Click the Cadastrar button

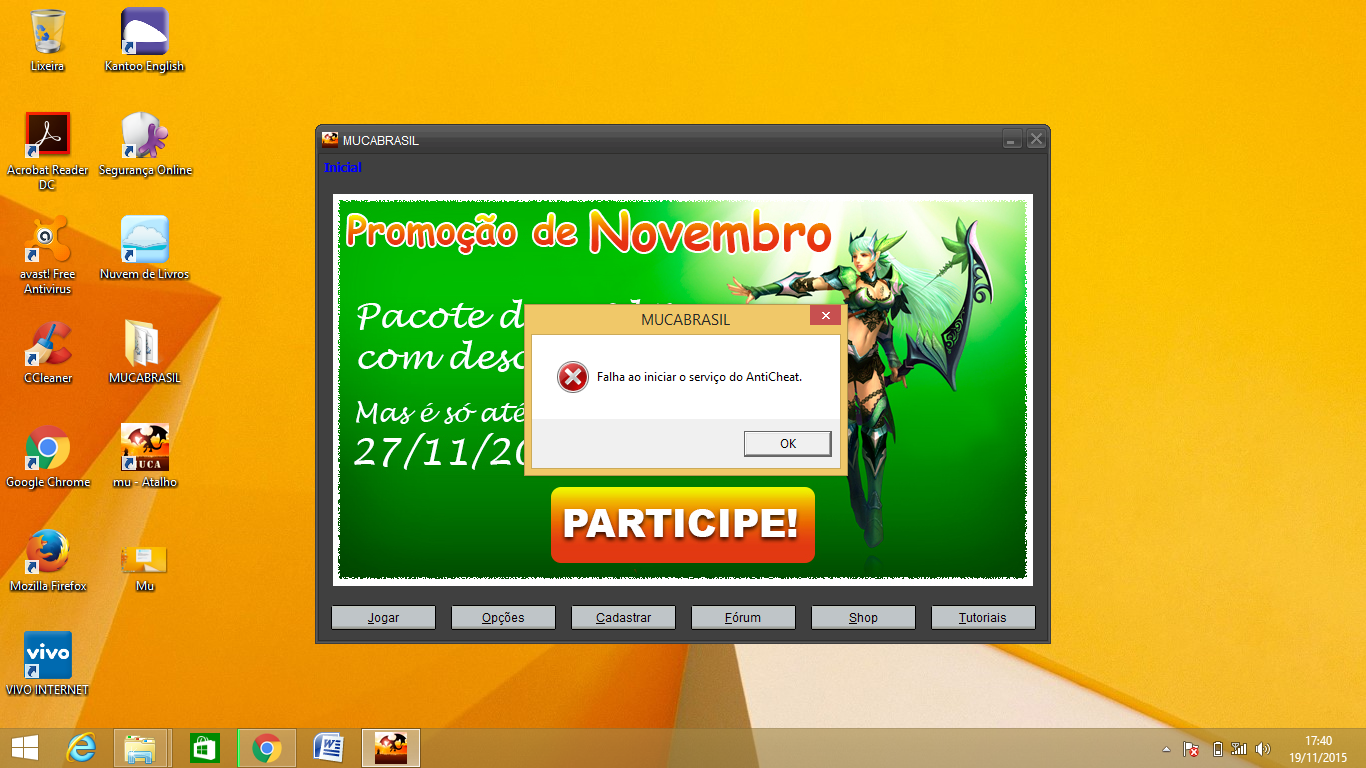tap(623, 618)
